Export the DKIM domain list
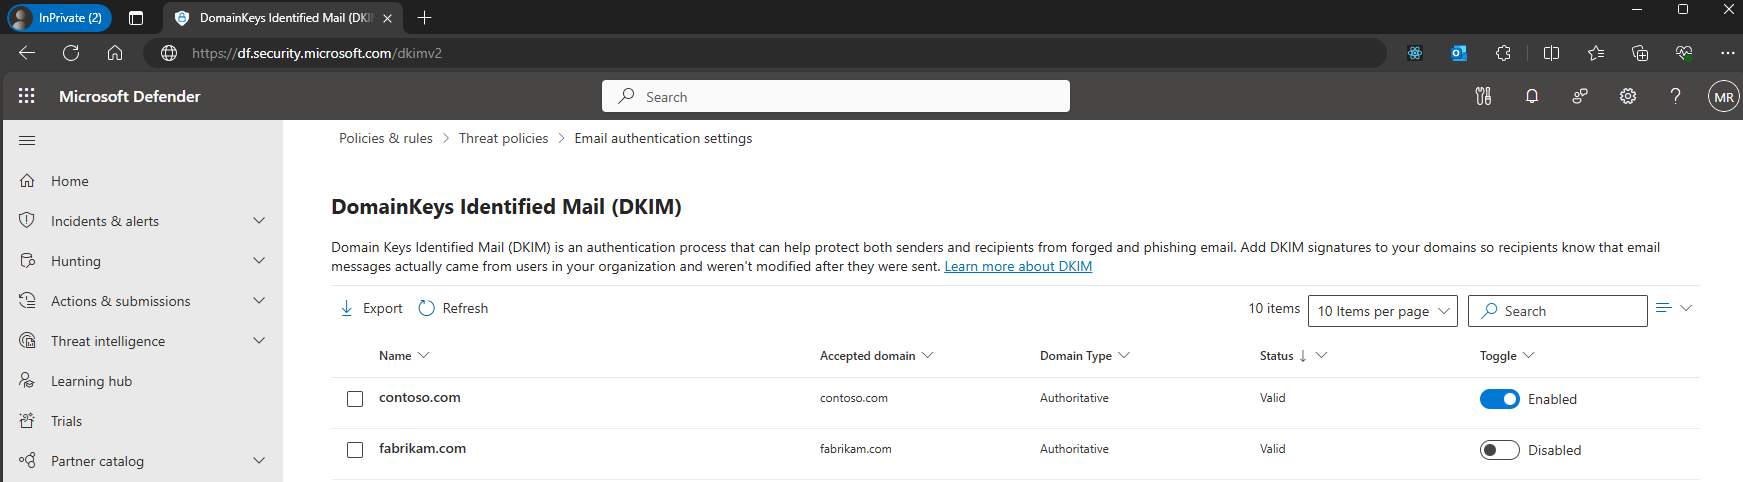Viewport: 1743px width, 482px height. 371,308
